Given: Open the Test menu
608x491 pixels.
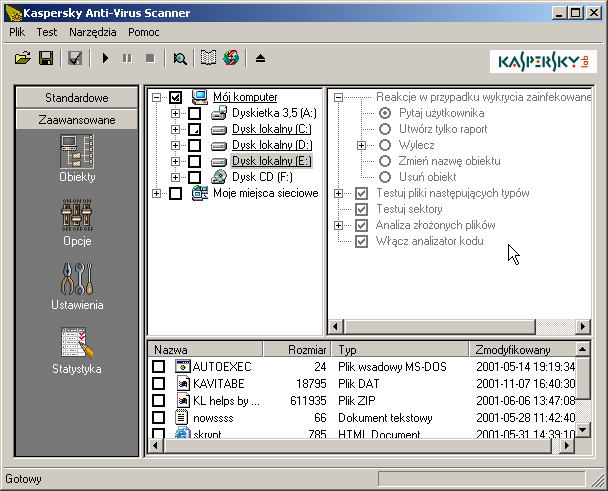Looking at the screenshot, I should coord(47,32).
